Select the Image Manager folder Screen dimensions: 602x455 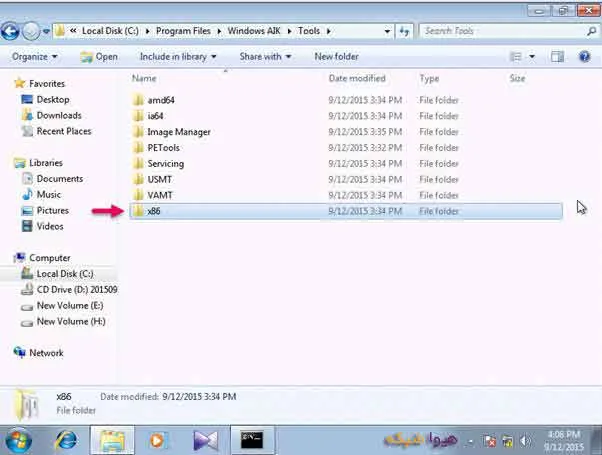[x=179, y=132]
